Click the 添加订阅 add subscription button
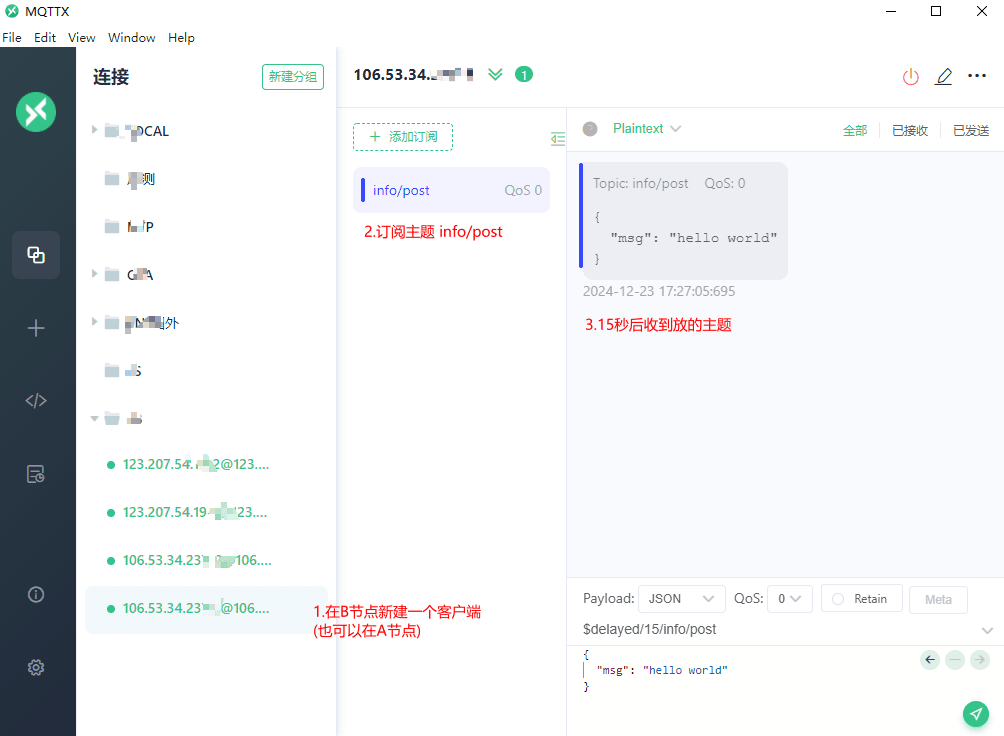 pos(403,137)
